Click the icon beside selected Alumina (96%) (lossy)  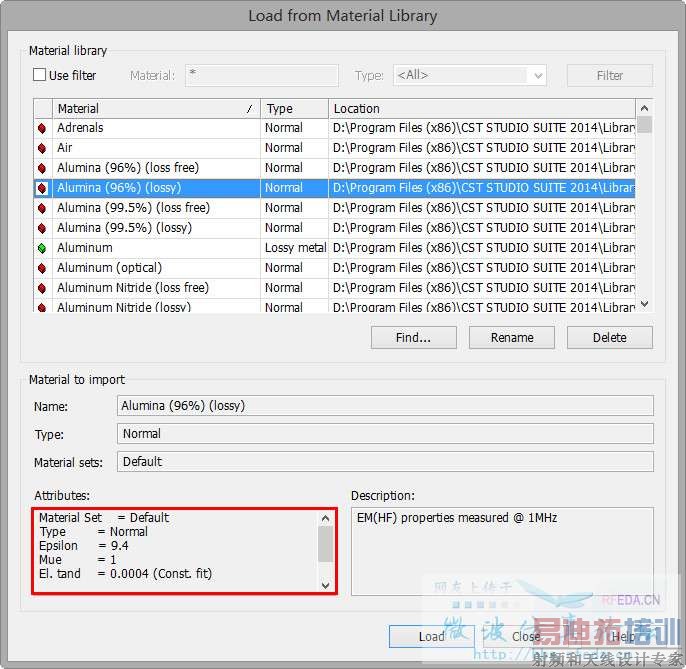click(42, 188)
